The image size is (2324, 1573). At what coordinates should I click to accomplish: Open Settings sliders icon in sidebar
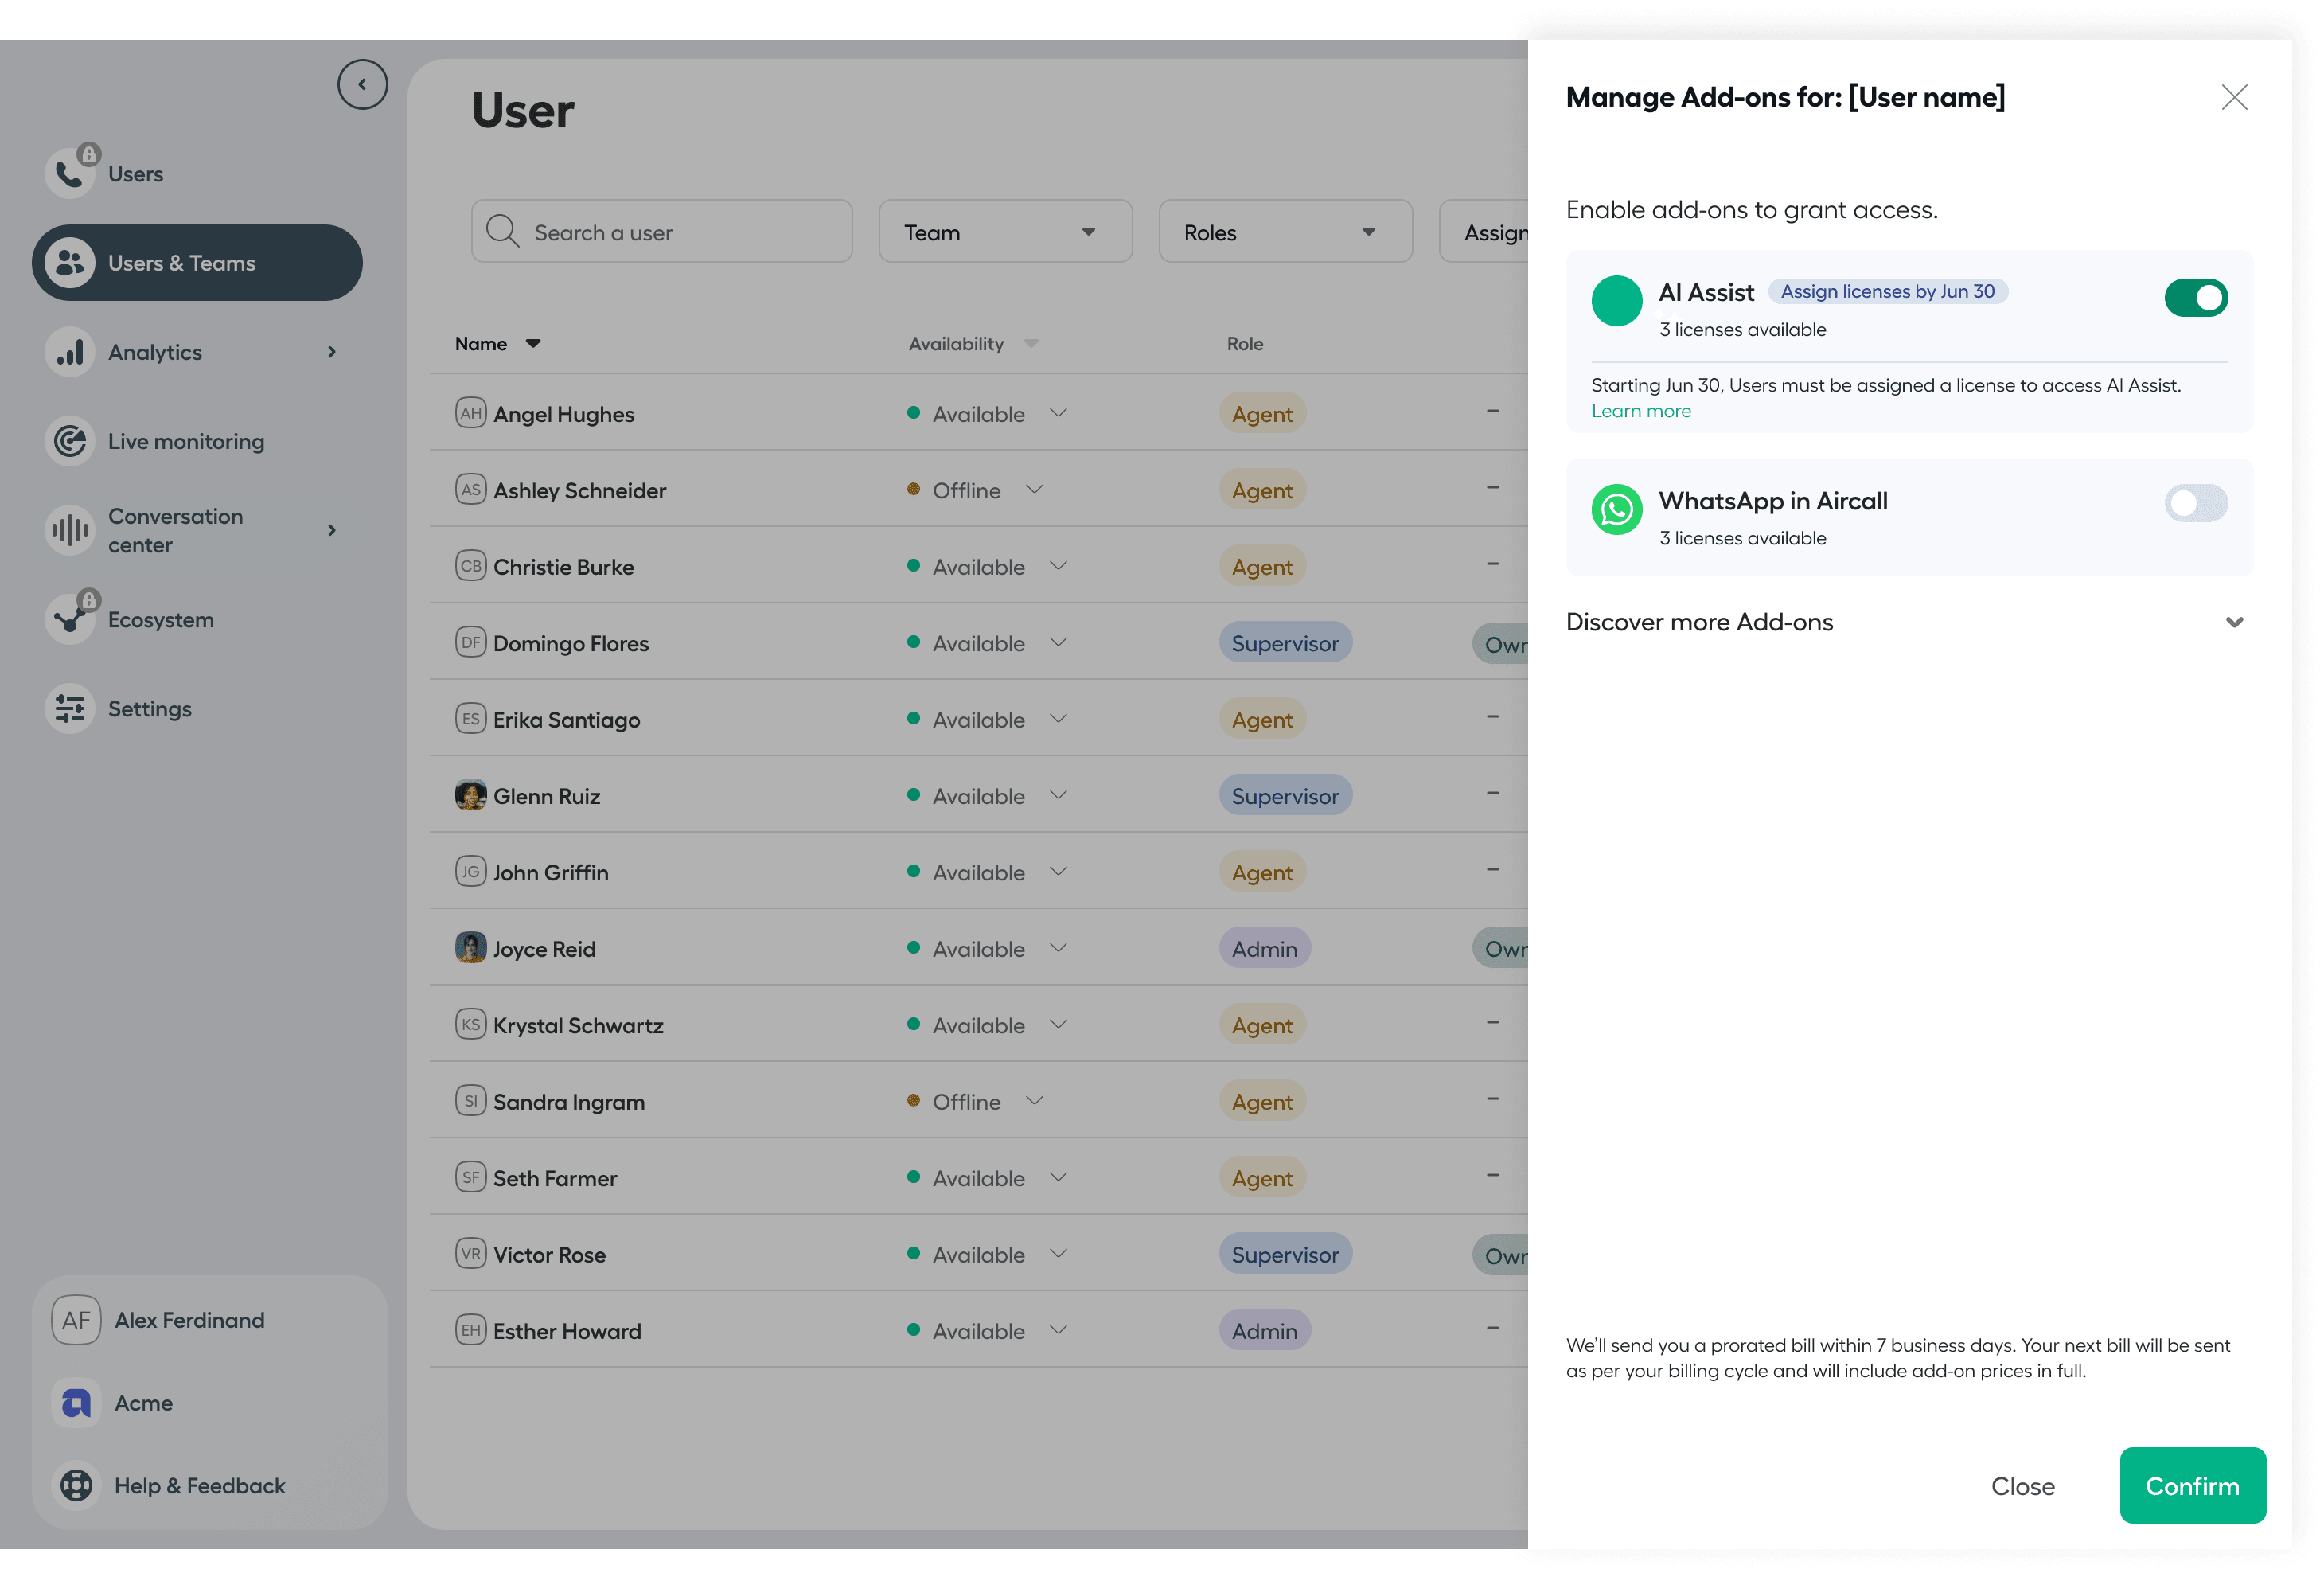click(x=70, y=709)
